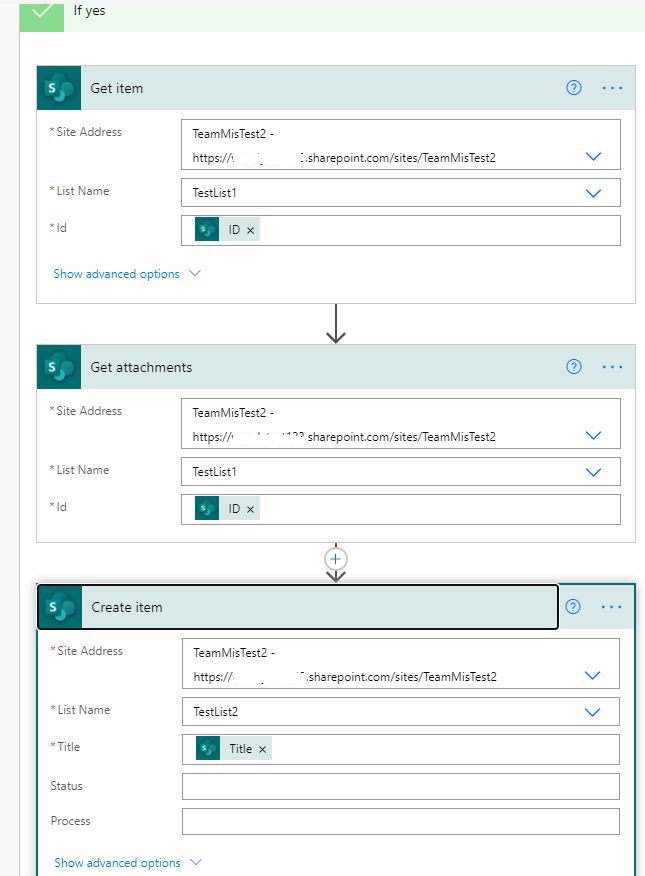Expand Site Address dropdown in Get item

(593, 156)
